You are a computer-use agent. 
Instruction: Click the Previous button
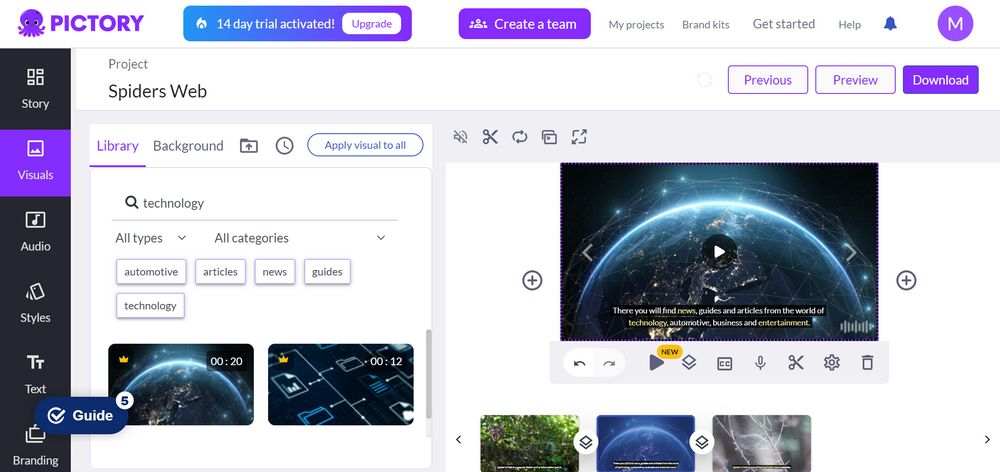(768, 80)
